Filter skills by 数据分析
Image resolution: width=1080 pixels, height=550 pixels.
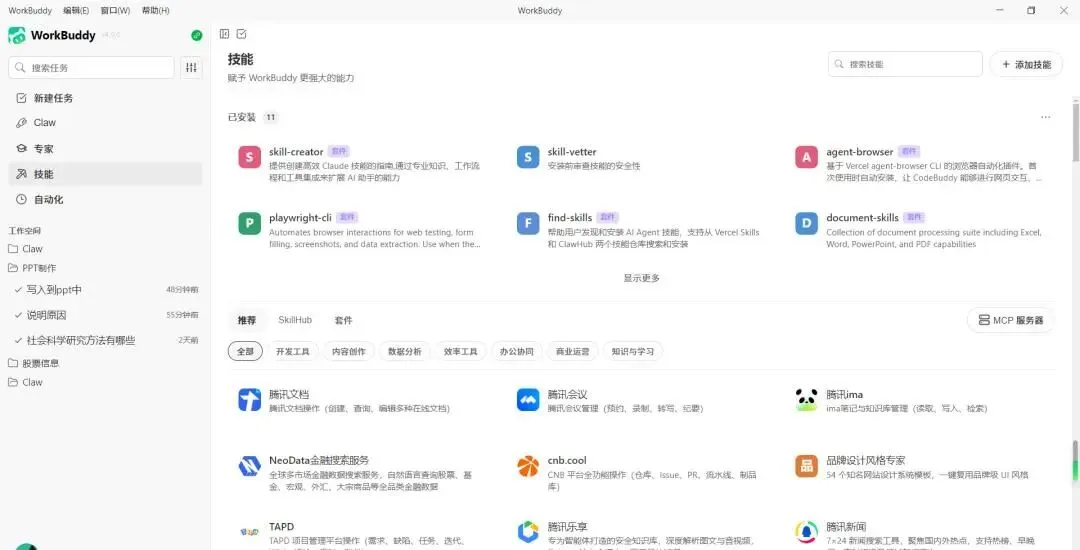point(404,352)
